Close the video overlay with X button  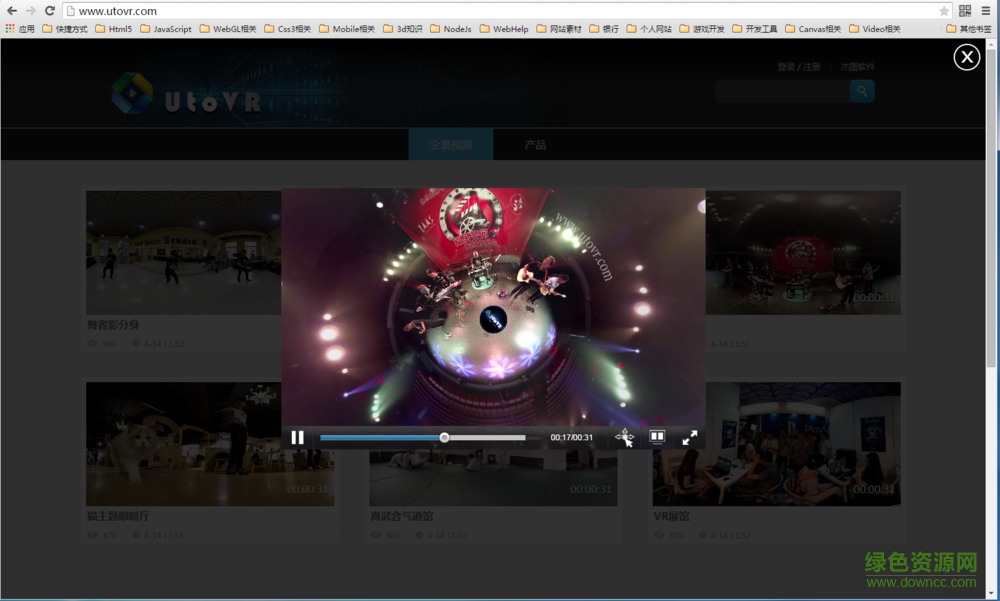pos(966,58)
